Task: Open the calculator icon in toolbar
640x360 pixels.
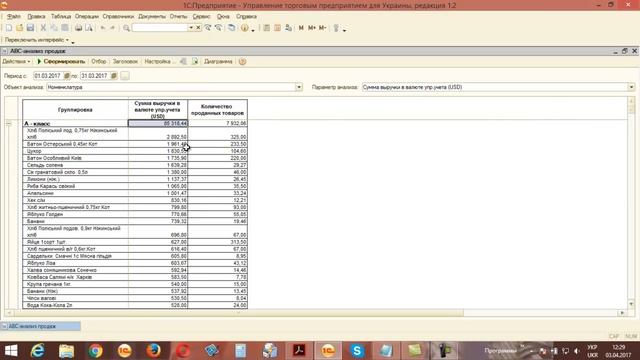Action: (267, 28)
